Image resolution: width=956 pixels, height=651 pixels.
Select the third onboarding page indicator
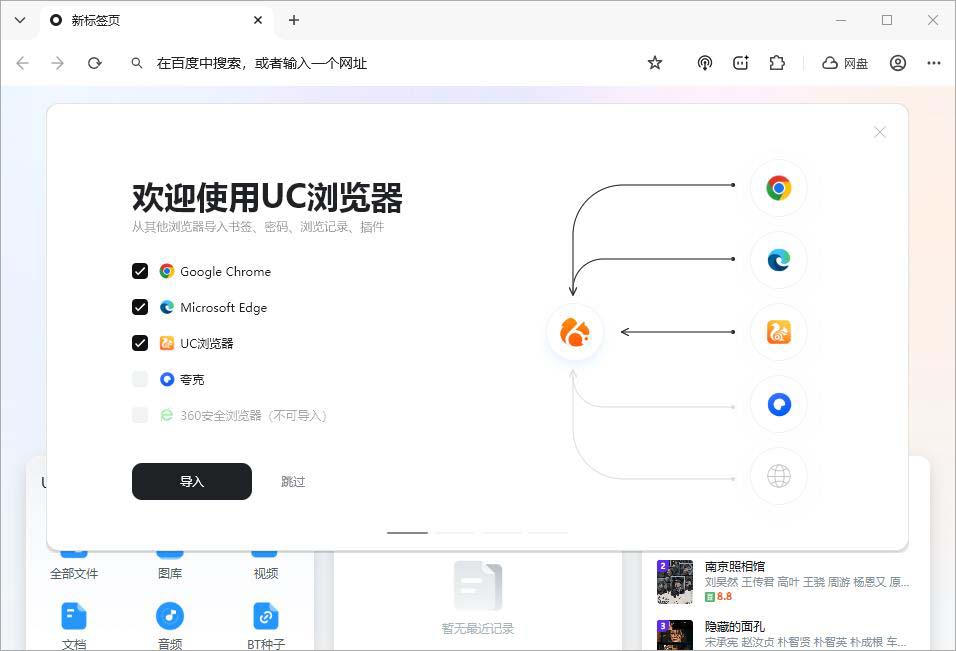click(x=502, y=533)
